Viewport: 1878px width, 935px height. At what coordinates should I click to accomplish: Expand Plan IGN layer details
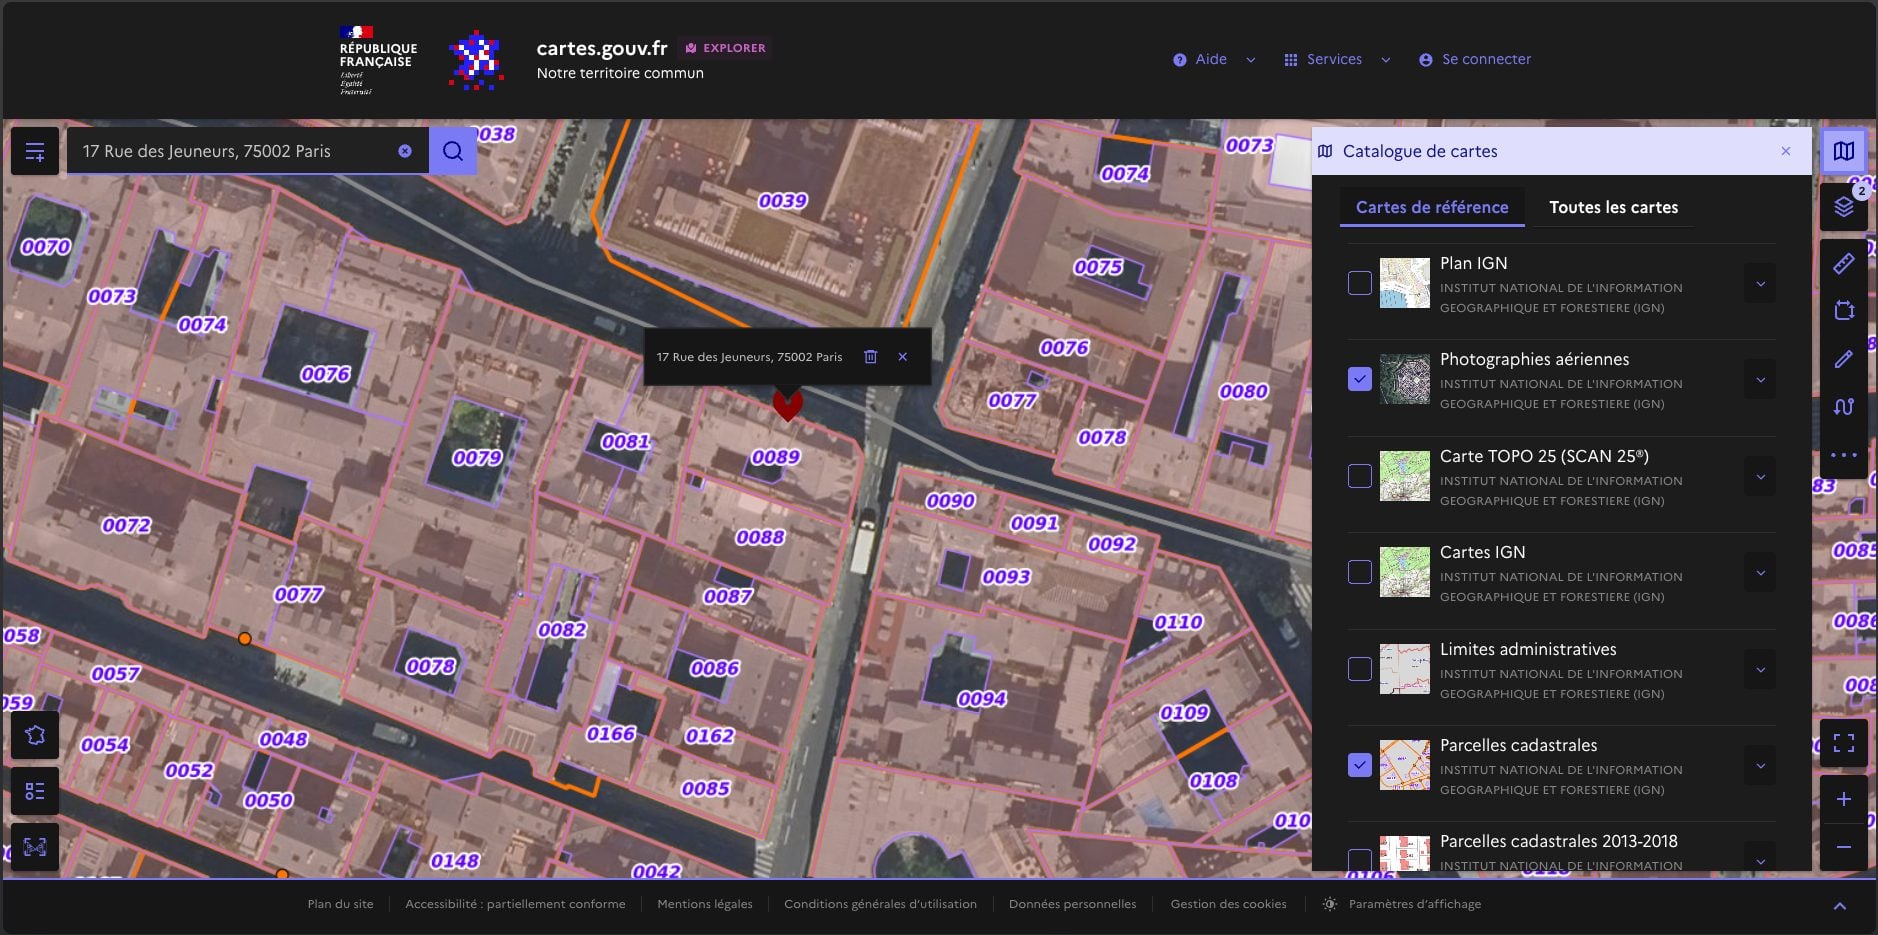(x=1761, y=283)
